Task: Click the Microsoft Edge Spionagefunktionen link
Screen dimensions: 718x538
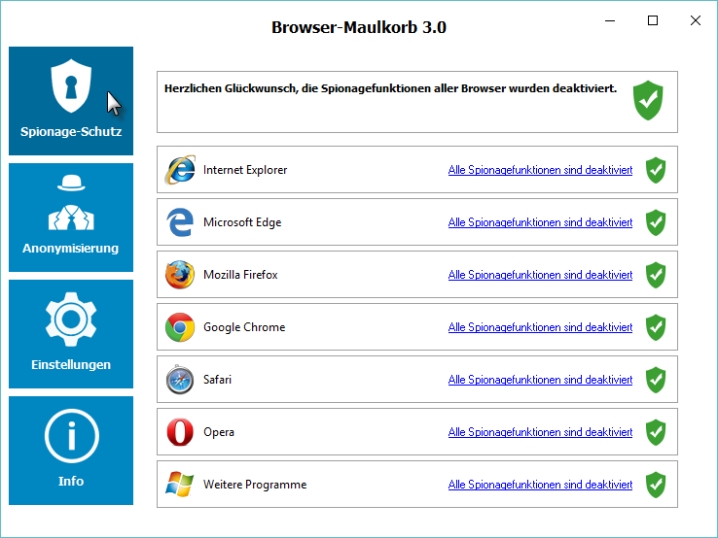Action: [x=540, y=223]
